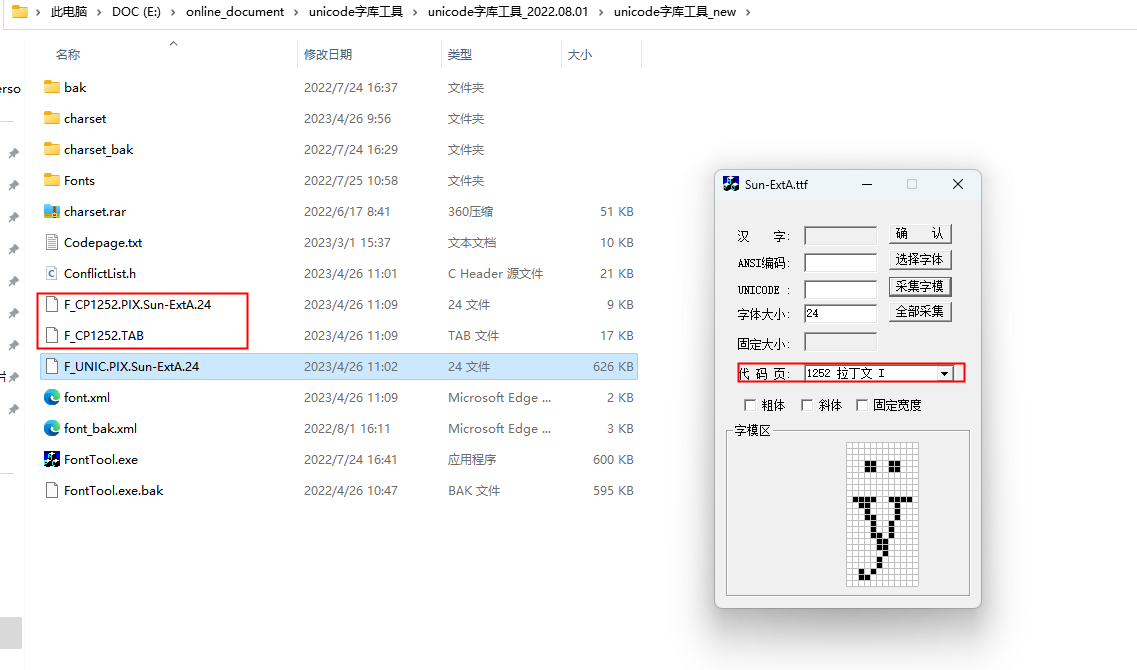Click the 确认 button

click(x=919, y=233)
